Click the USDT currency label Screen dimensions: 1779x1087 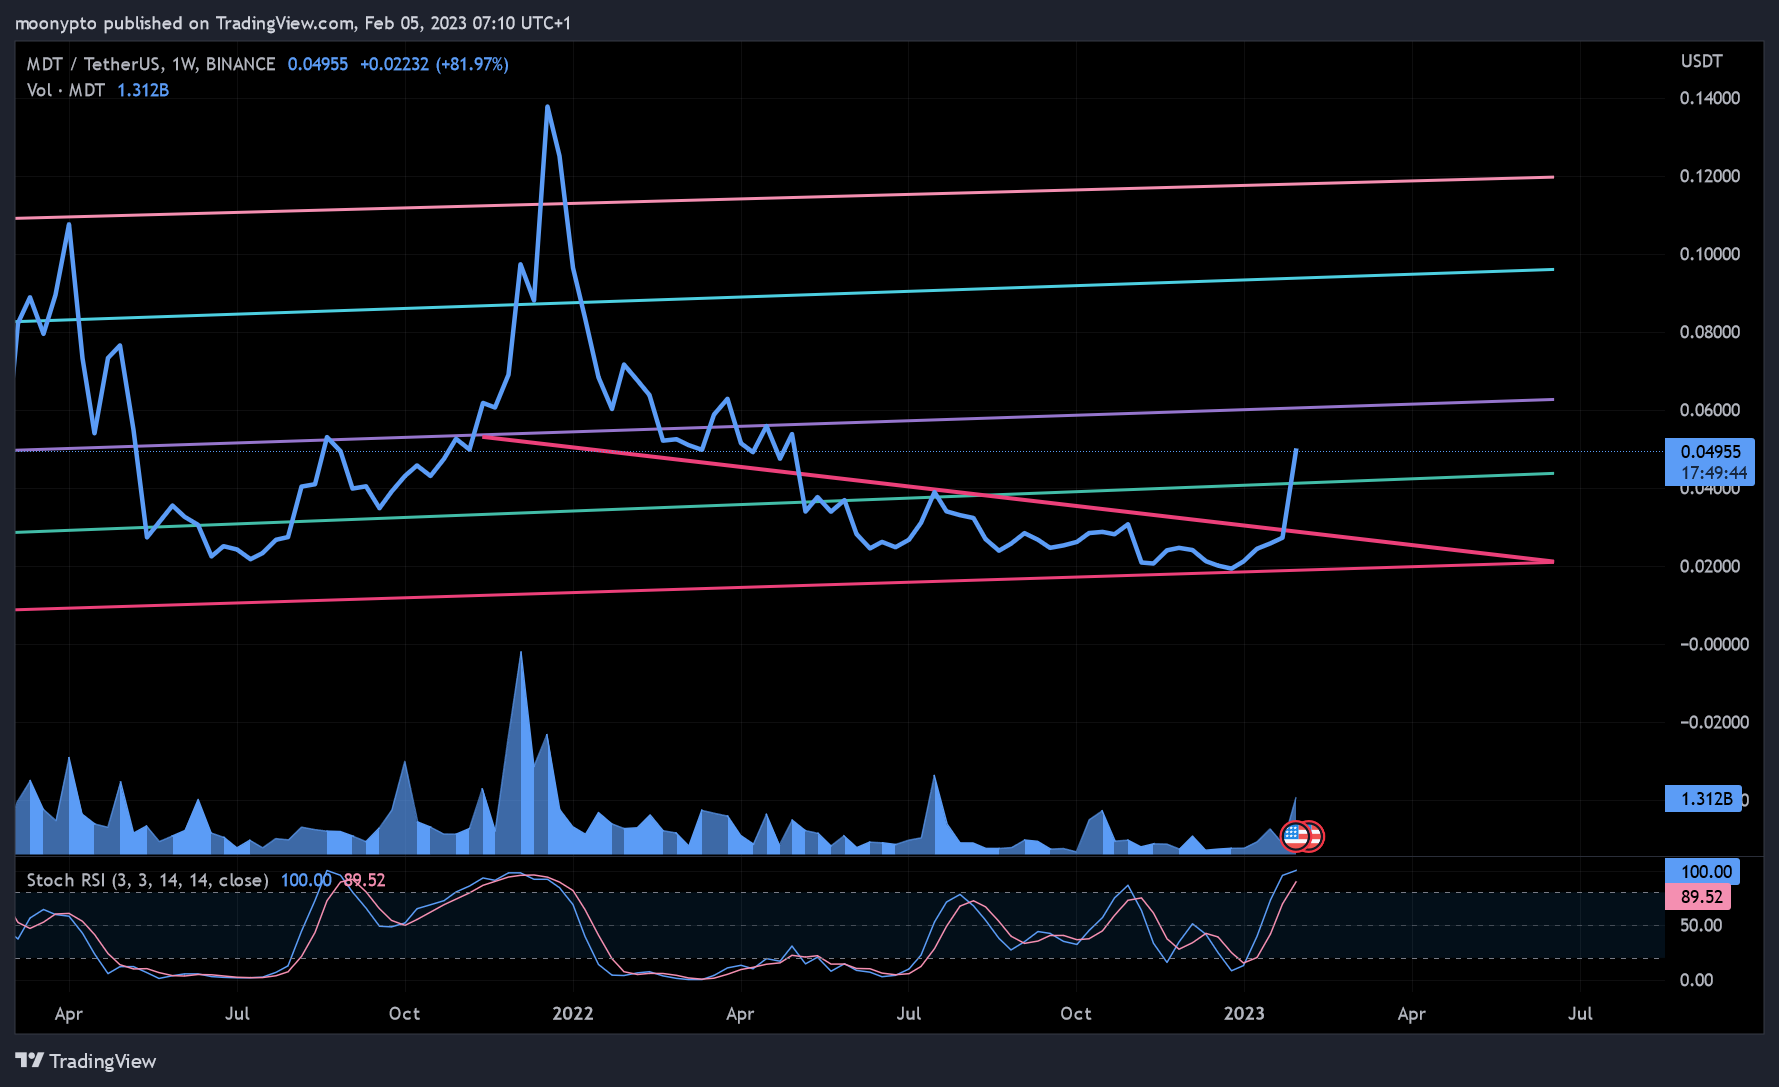[1701, 61]
